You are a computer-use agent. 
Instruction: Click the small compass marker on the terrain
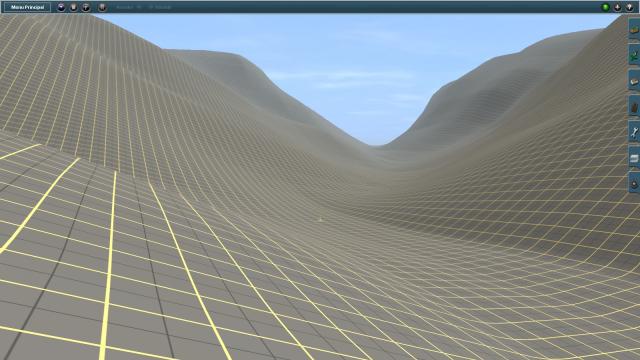320,220
